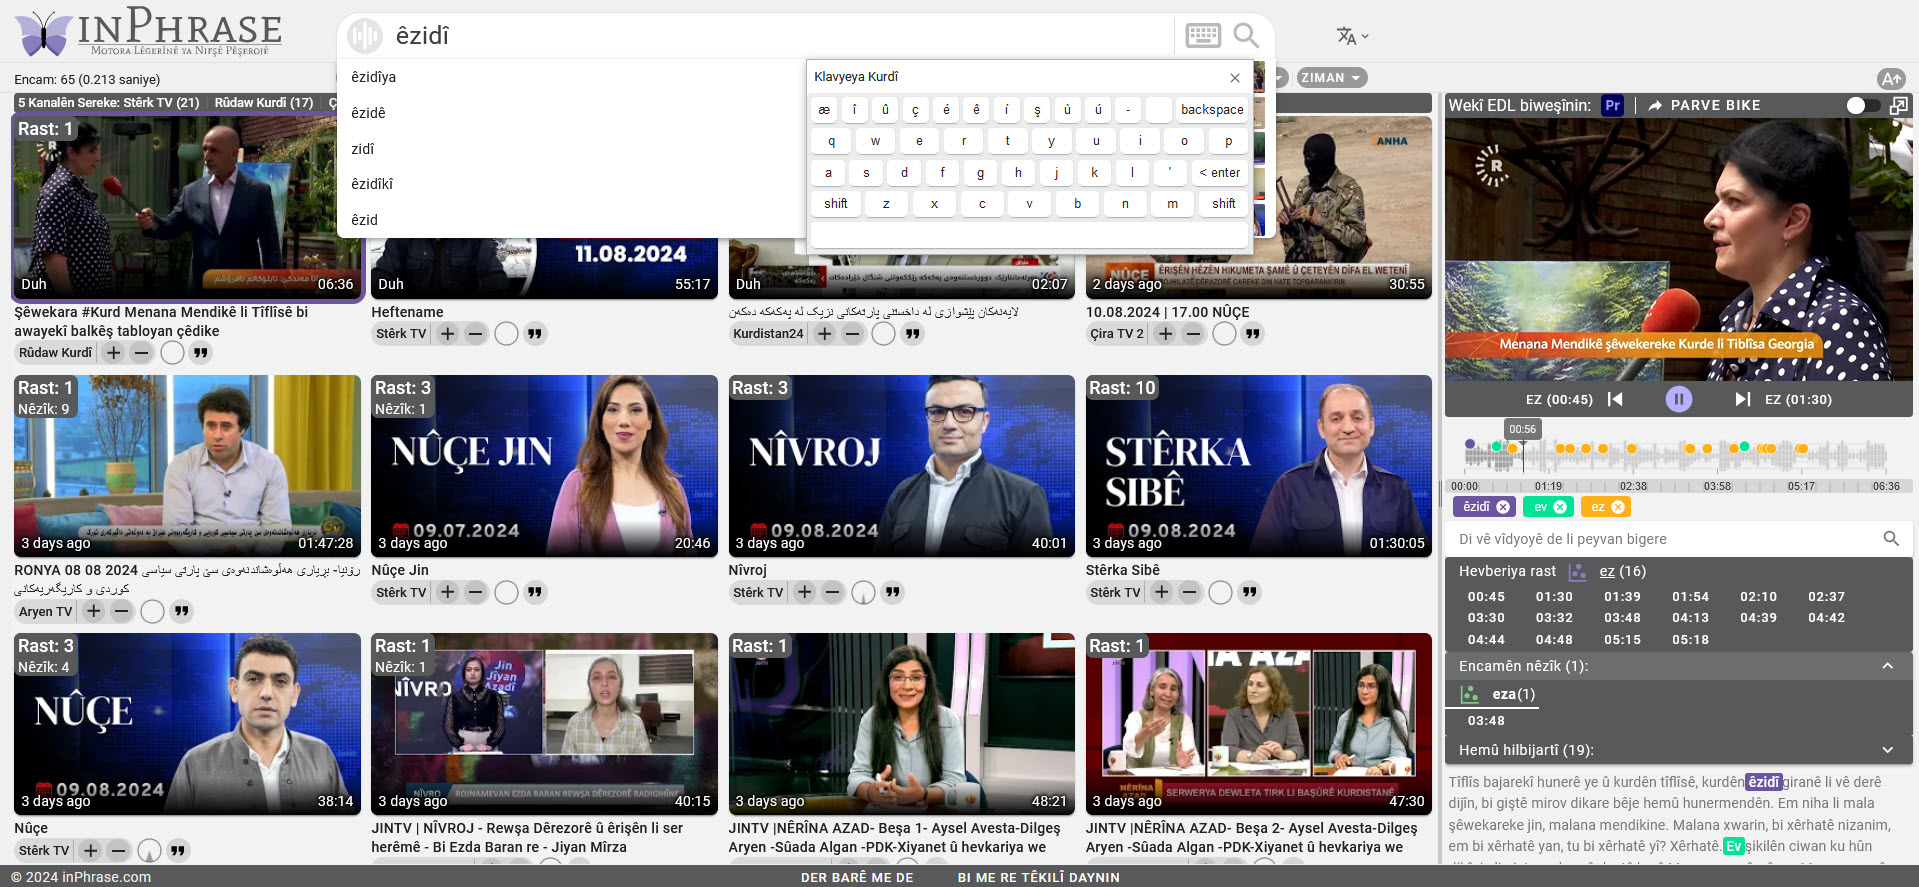The height and width of the screenshot is (887, 1919).
Task: Select the ez (16) exact matches link
Action: [1622, 571]
